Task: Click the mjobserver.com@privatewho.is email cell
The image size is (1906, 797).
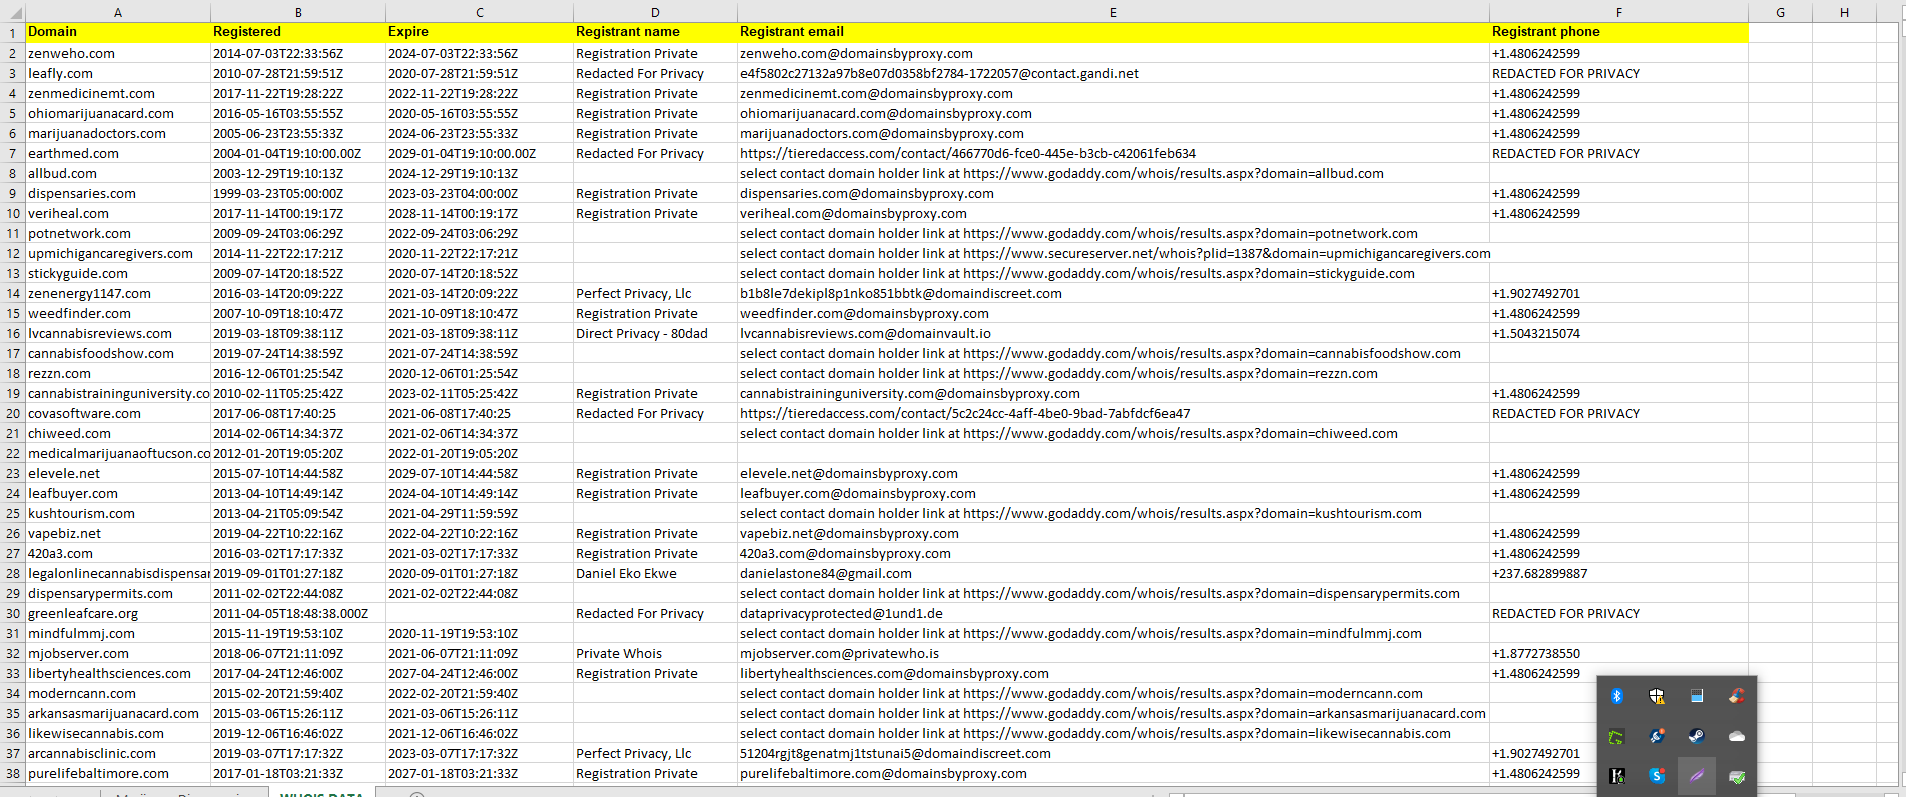Action: [x=1113, y=653]
